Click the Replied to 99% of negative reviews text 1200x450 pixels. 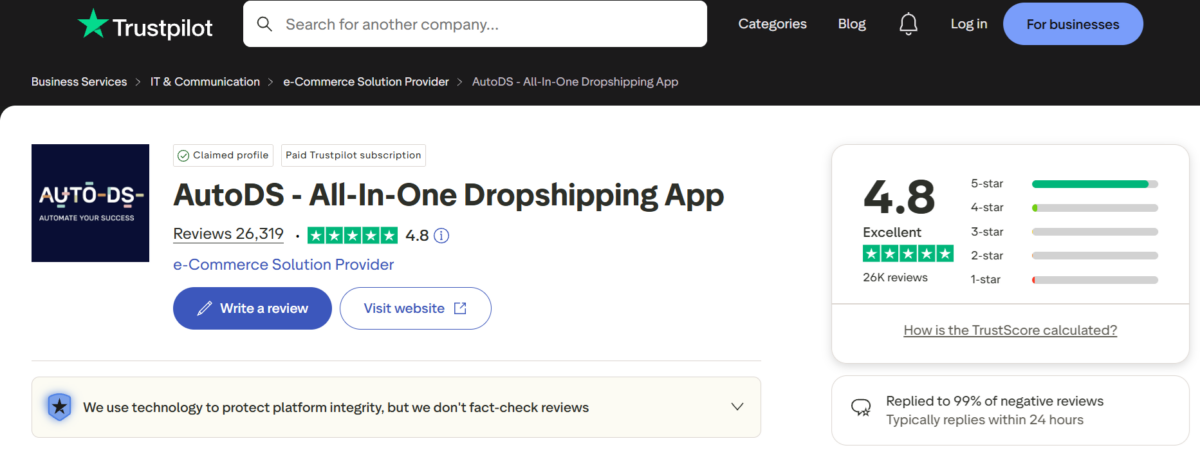995,401
